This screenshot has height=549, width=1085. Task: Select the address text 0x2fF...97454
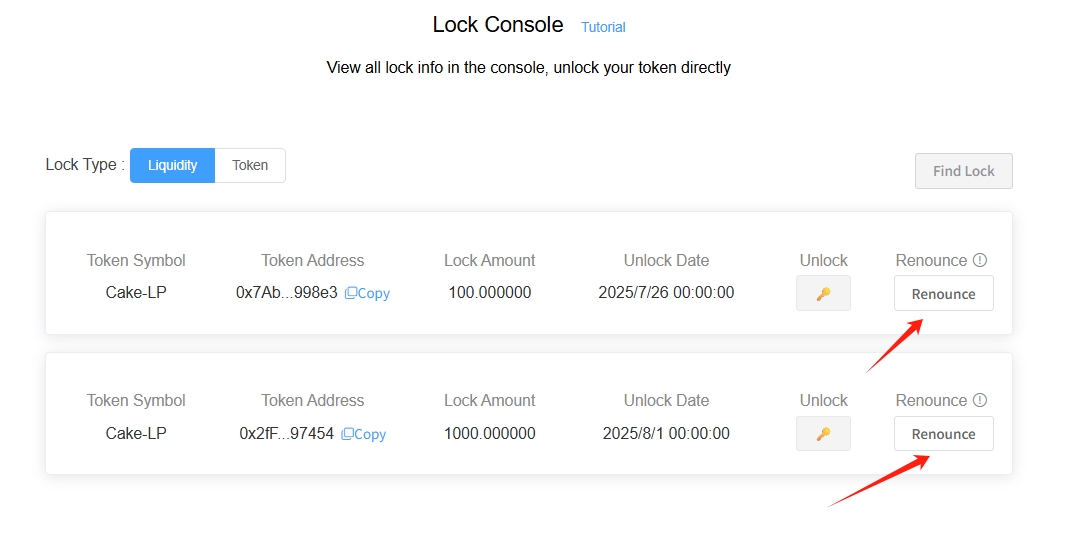(x=286, y=433)
